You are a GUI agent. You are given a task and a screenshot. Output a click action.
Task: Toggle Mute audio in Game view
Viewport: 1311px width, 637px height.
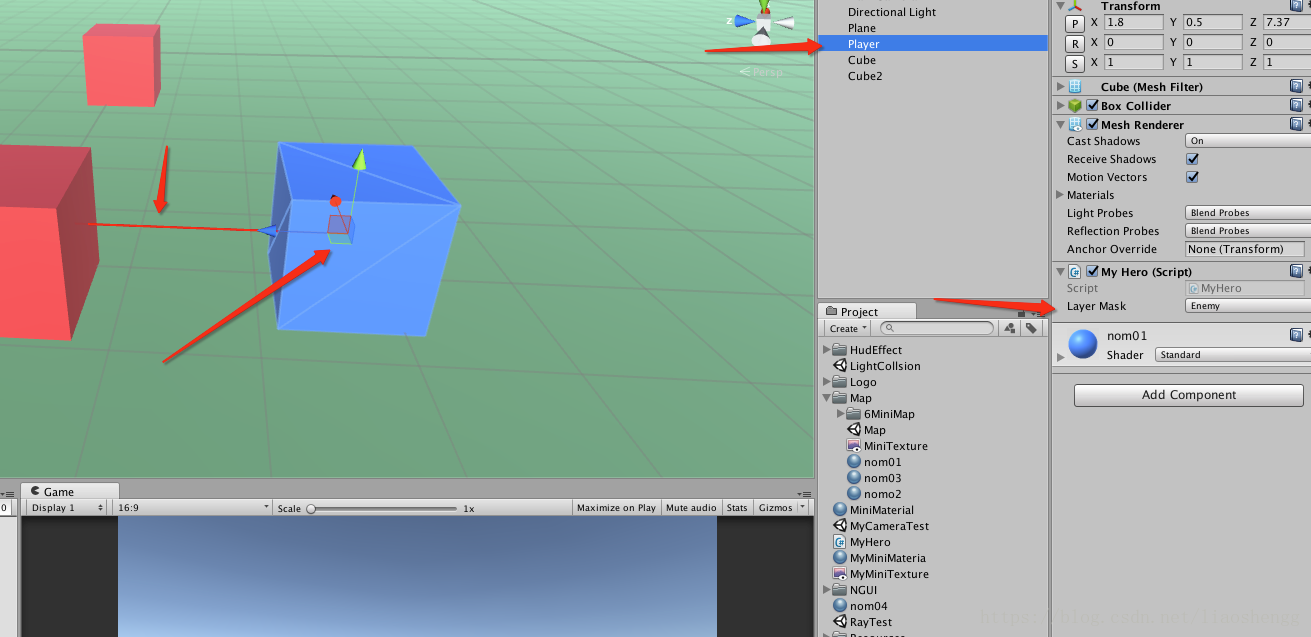[x=691, y=508]
